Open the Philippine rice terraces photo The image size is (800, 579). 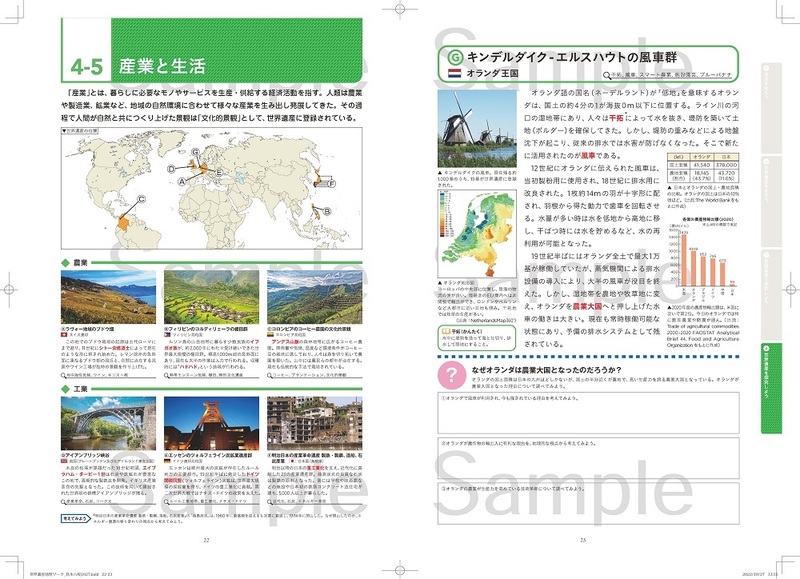coord(212,297)
